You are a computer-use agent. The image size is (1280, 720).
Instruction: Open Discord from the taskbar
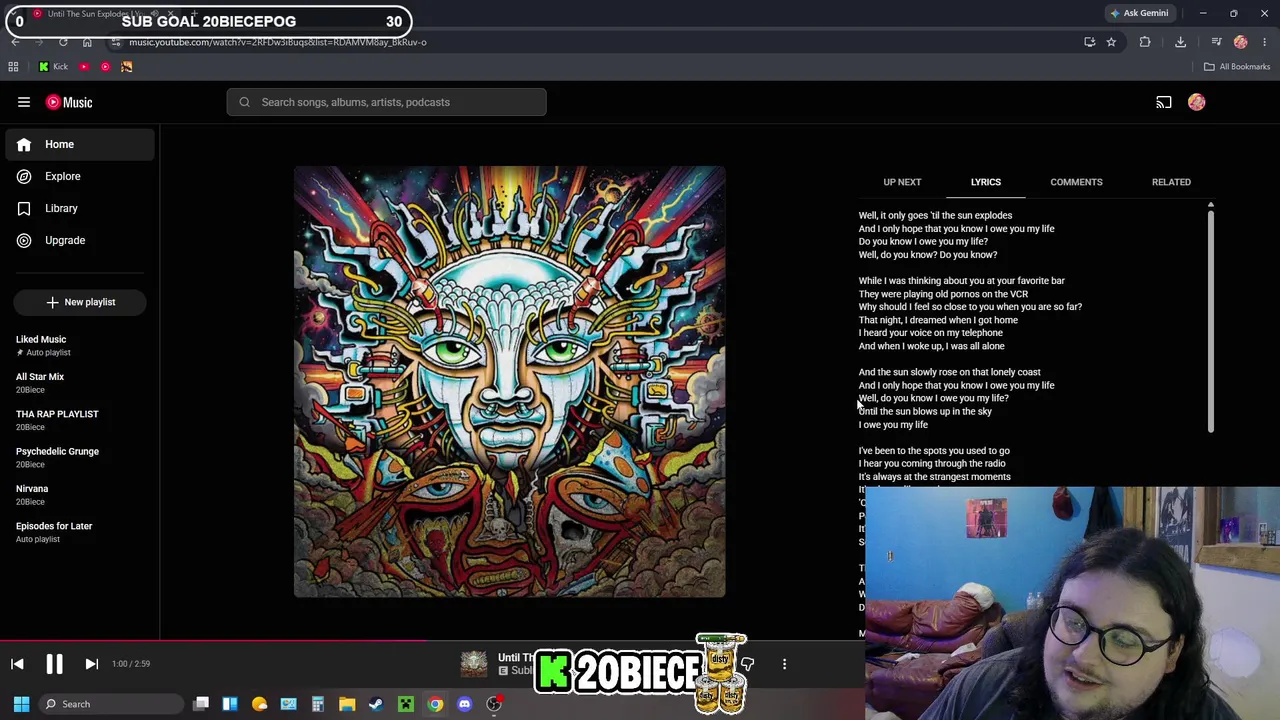pos(464,704)
